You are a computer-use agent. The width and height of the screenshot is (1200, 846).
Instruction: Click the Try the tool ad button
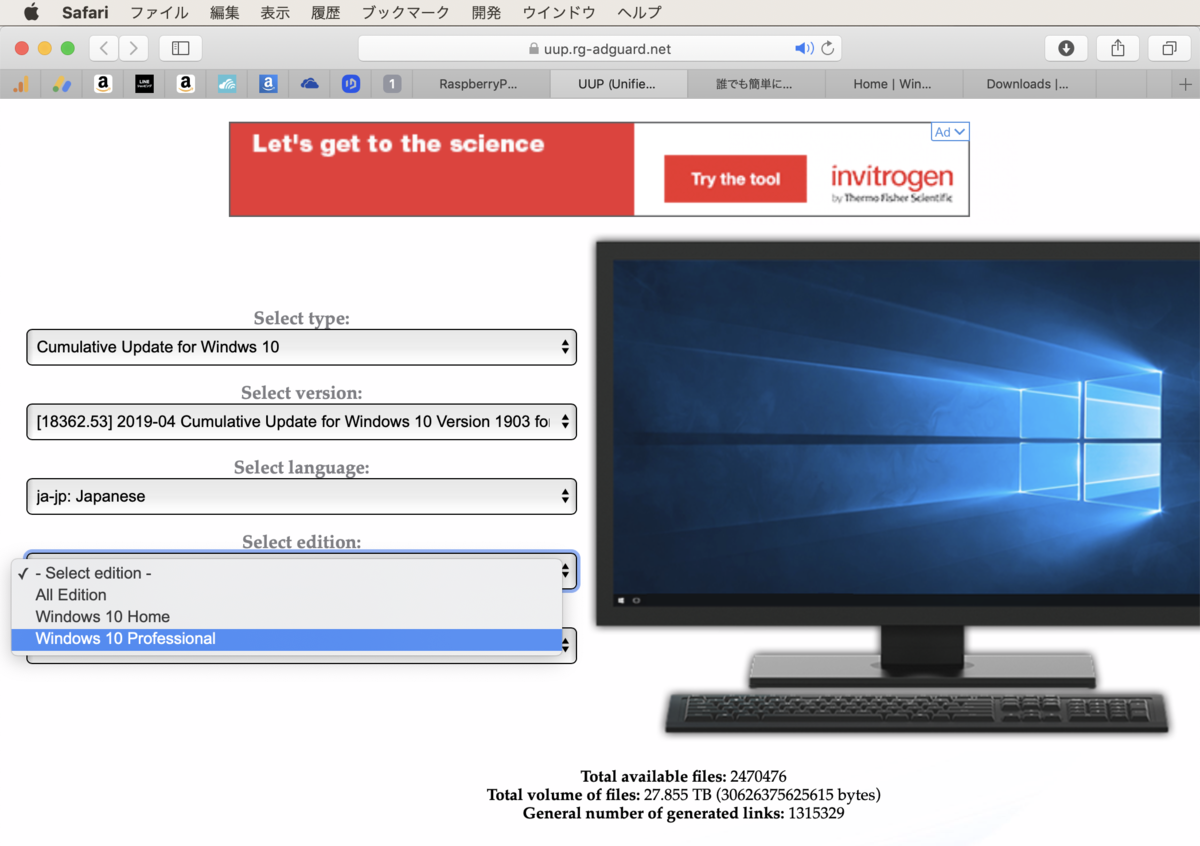(x=735, y=179)
